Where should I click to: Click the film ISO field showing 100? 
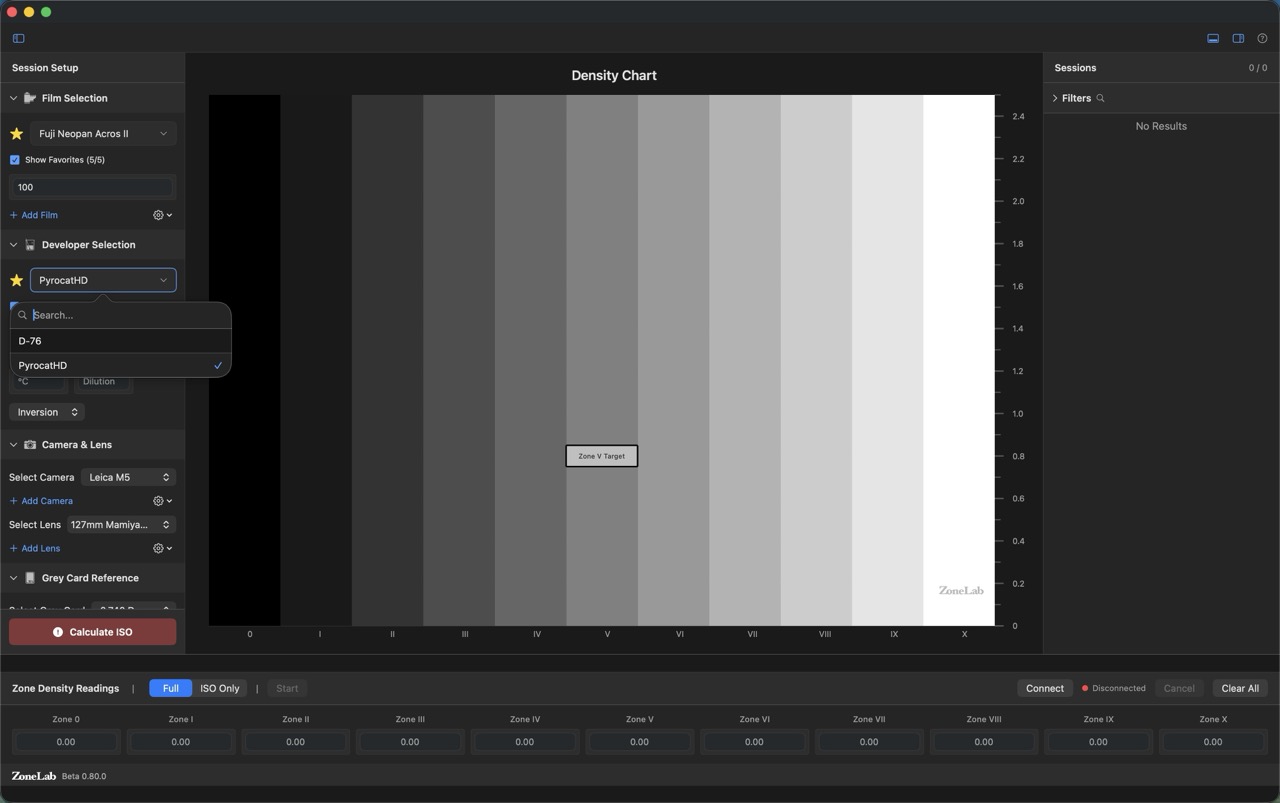(92, 187)
